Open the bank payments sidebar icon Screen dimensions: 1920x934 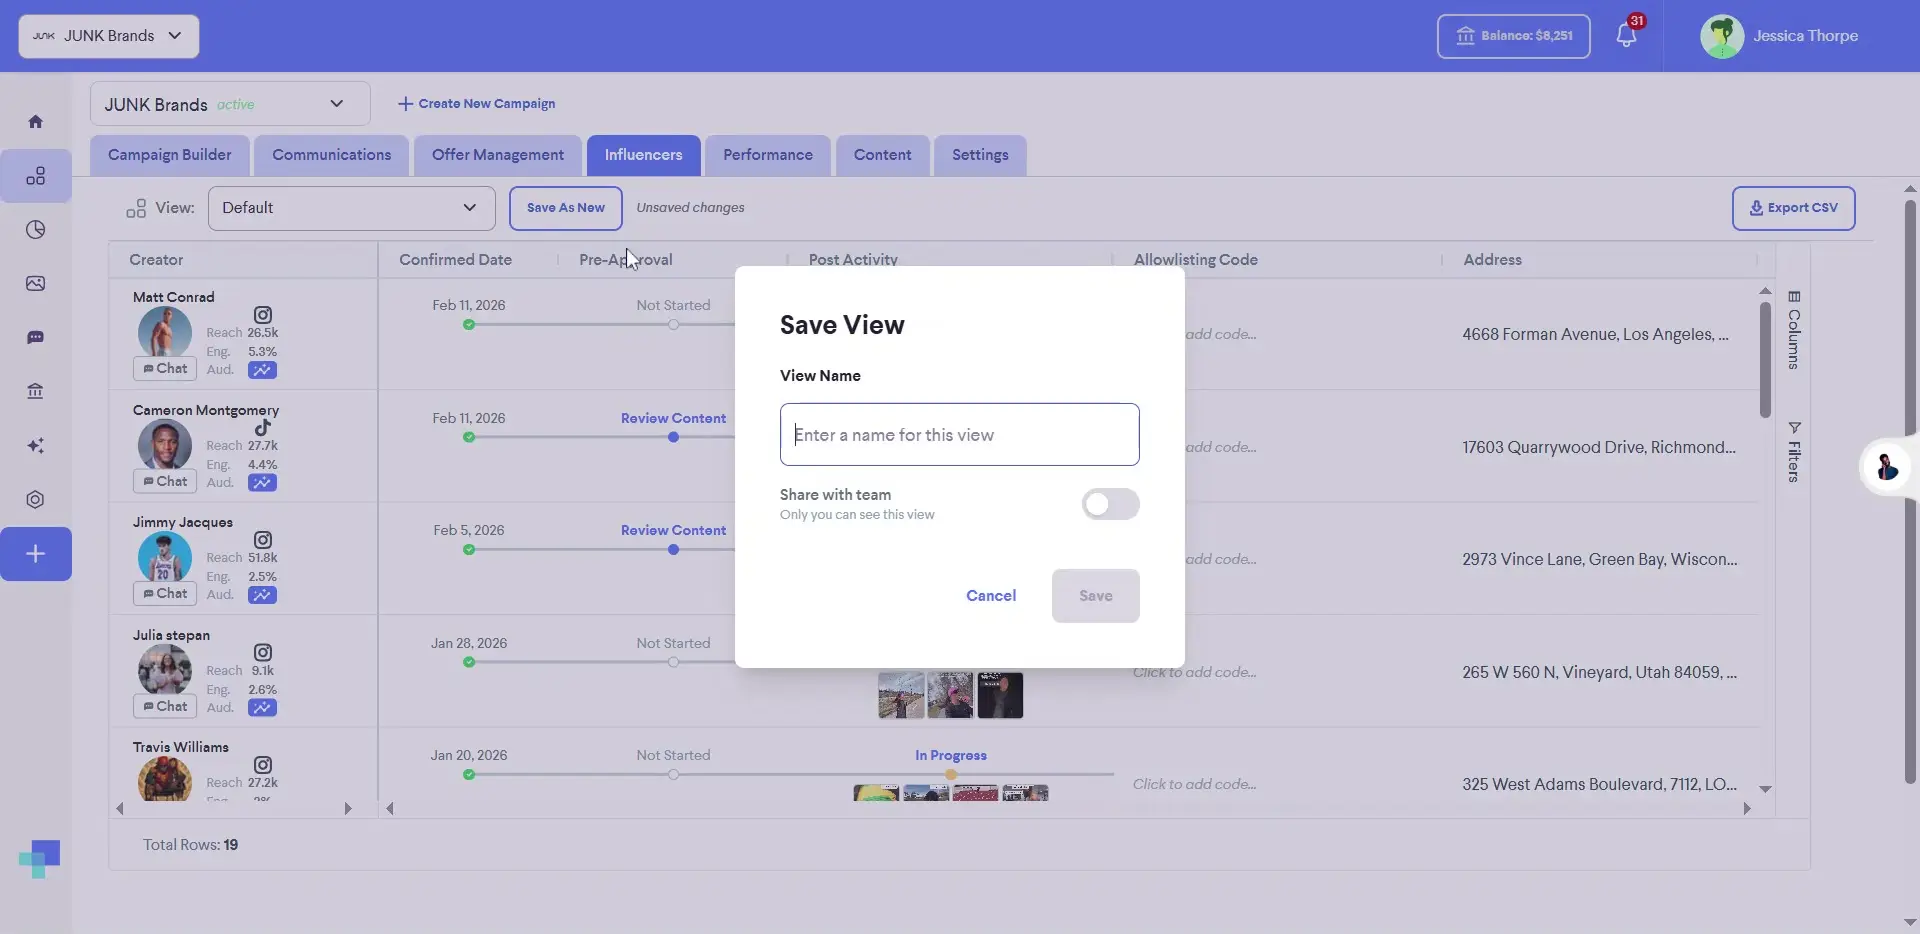[36, 392]
